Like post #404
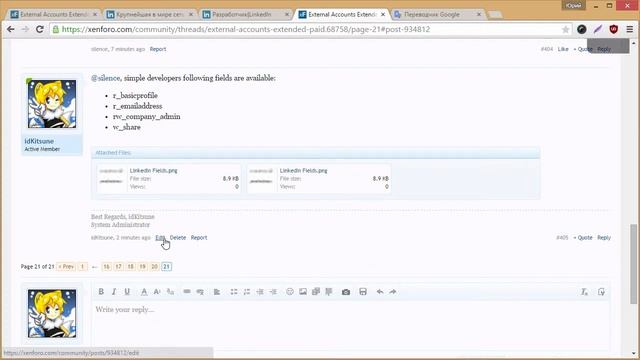Screen dimensions: 640x360 click(563, 49)
